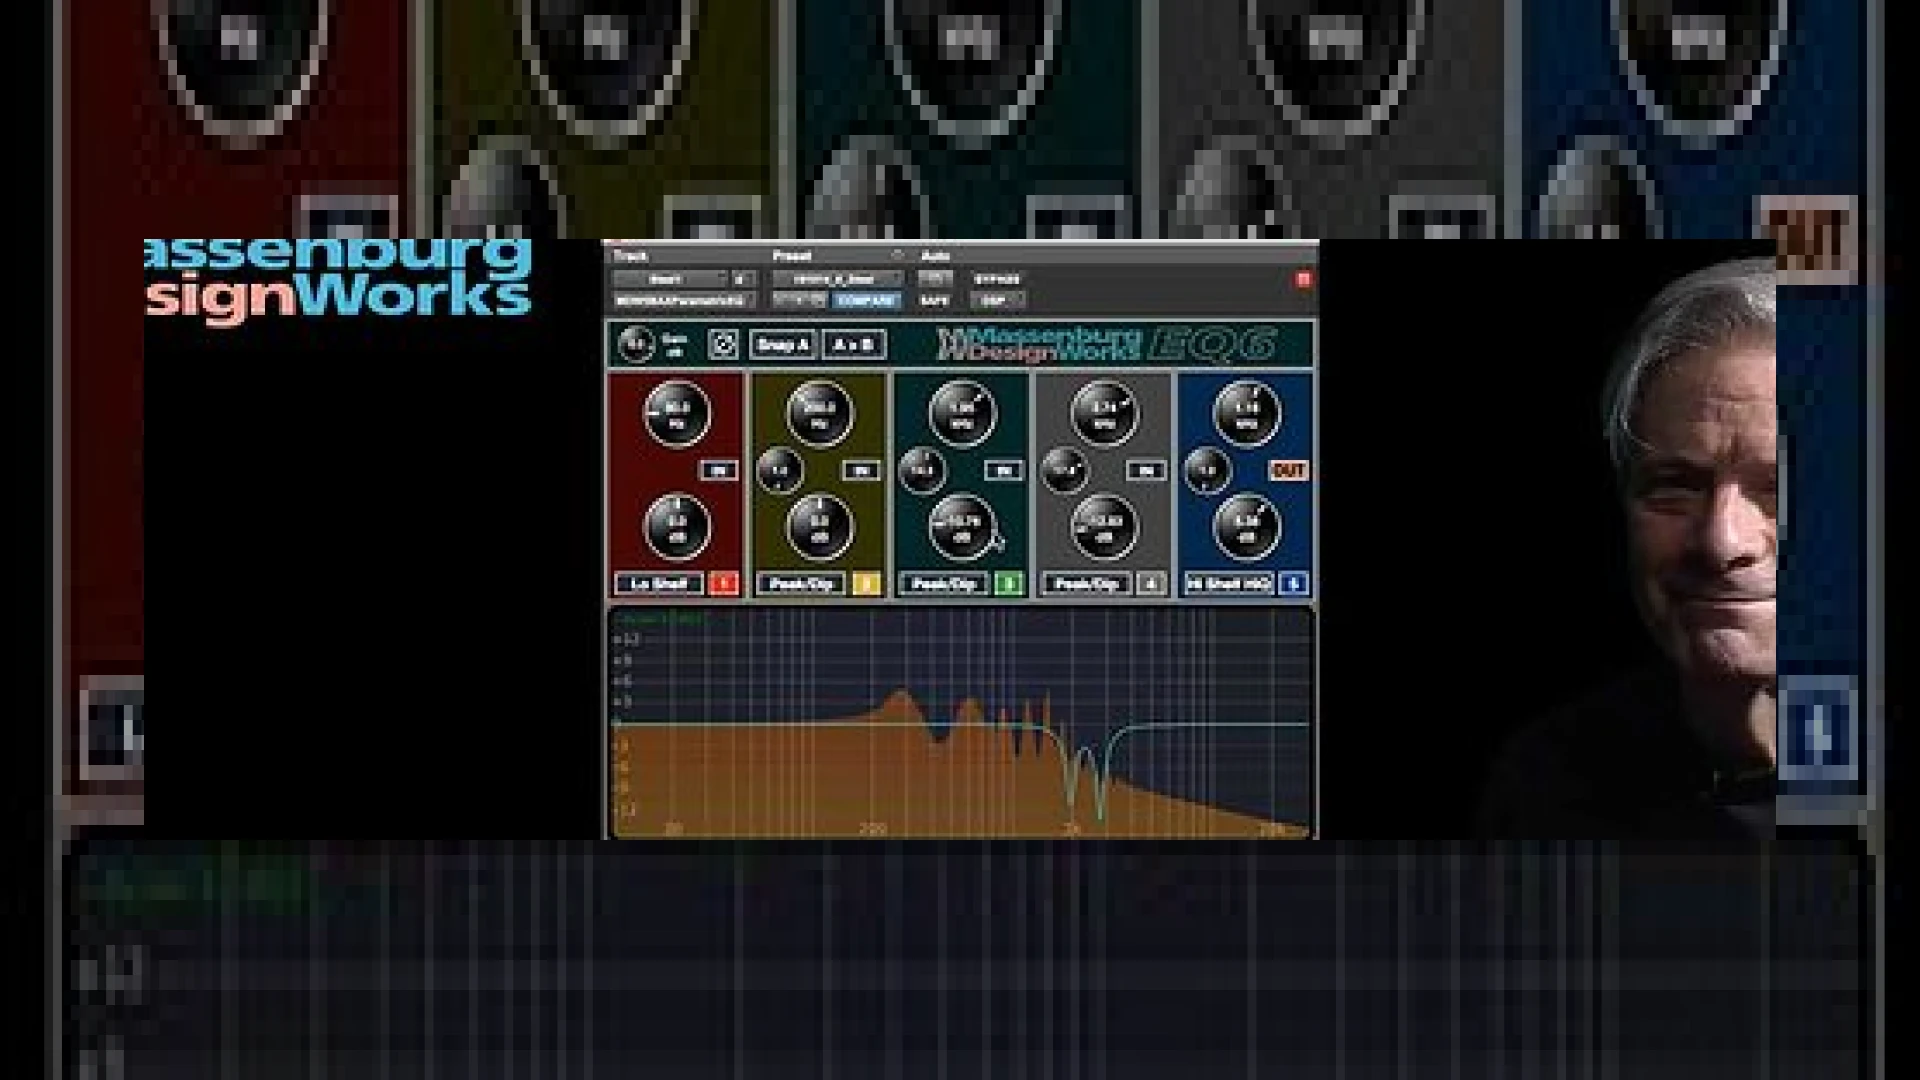Toggle the BYPASS button

[x=996, y=279]
